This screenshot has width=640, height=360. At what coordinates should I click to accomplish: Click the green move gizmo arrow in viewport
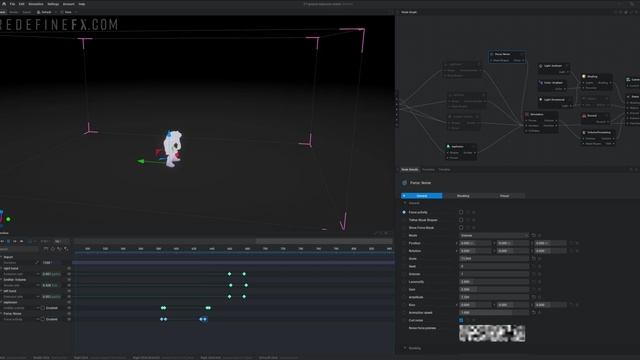coord(141,161)
